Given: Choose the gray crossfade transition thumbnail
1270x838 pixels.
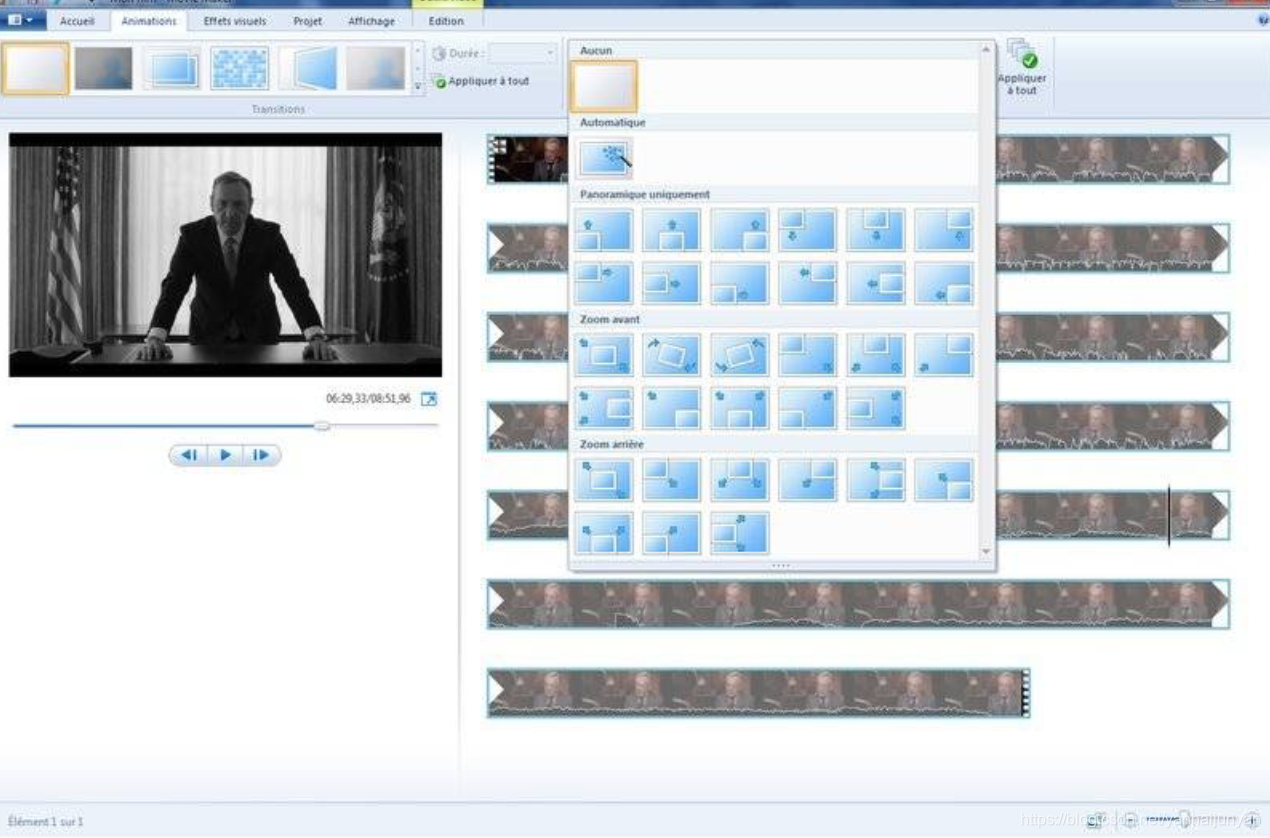Looking at the screenshot, I should [103, 68].
